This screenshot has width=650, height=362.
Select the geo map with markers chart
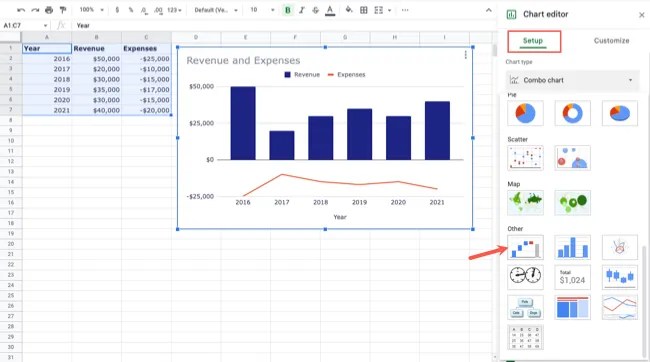click(572, 203)
